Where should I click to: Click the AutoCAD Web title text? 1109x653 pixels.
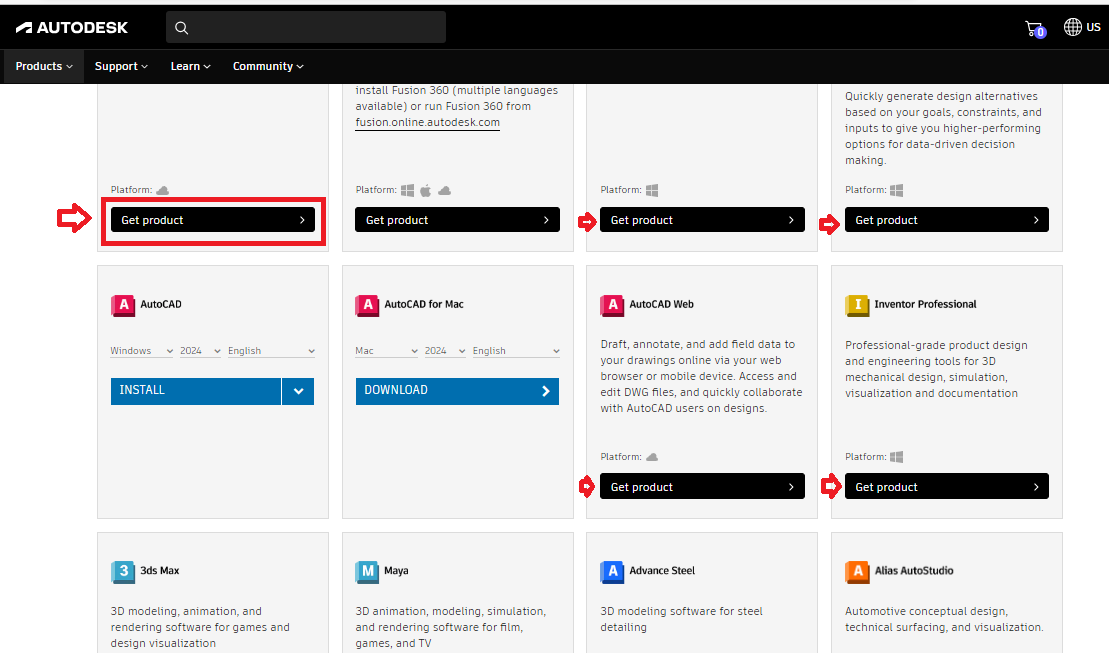pos(661,304)
